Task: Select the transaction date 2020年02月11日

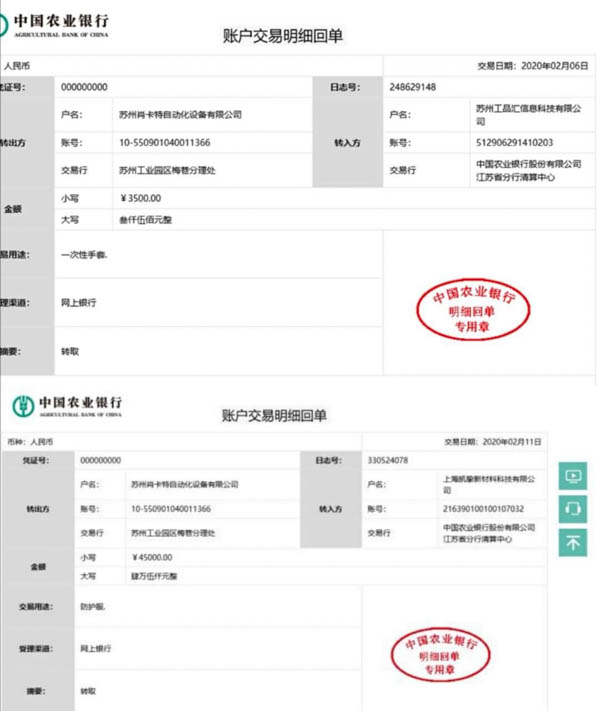Action: click(512, 442)
